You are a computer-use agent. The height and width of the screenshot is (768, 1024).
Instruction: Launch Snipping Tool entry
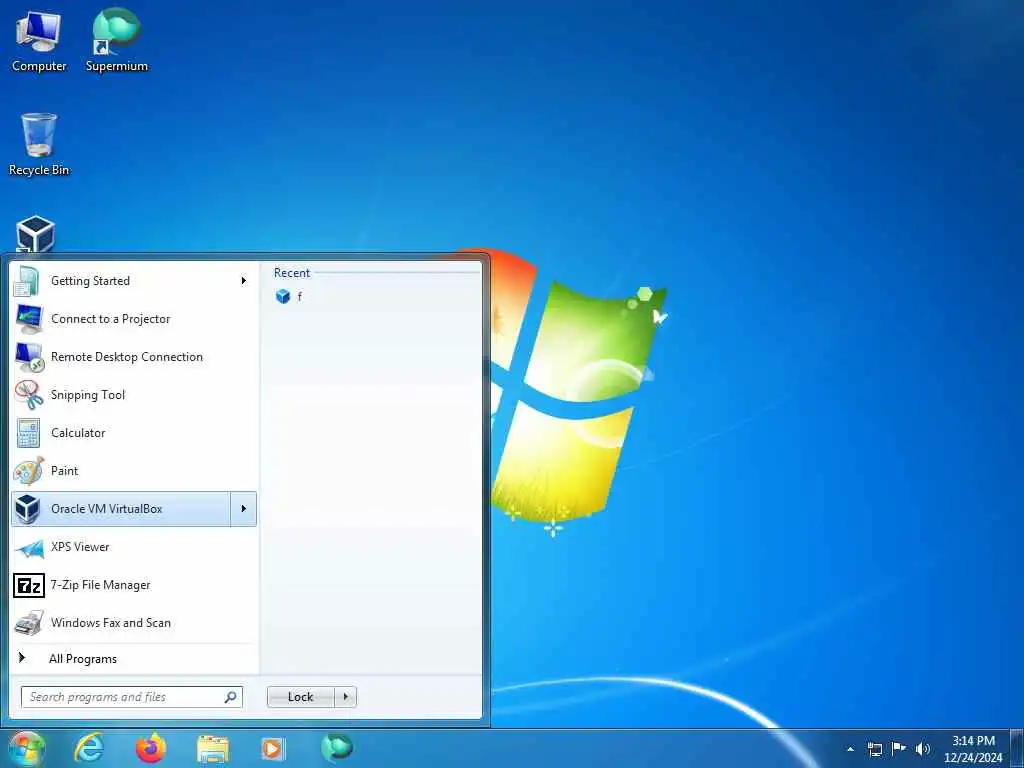tap(133, 395)
